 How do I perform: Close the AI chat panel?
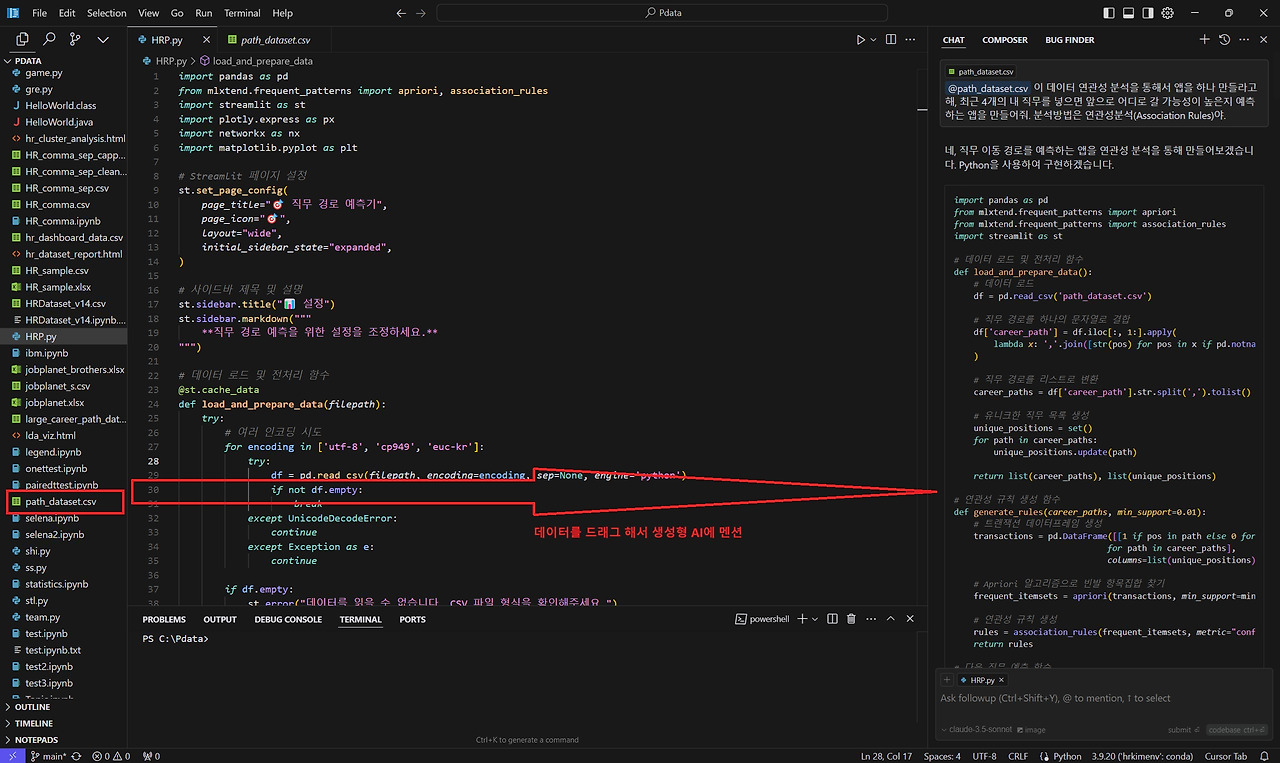(x=1265, y=40)
